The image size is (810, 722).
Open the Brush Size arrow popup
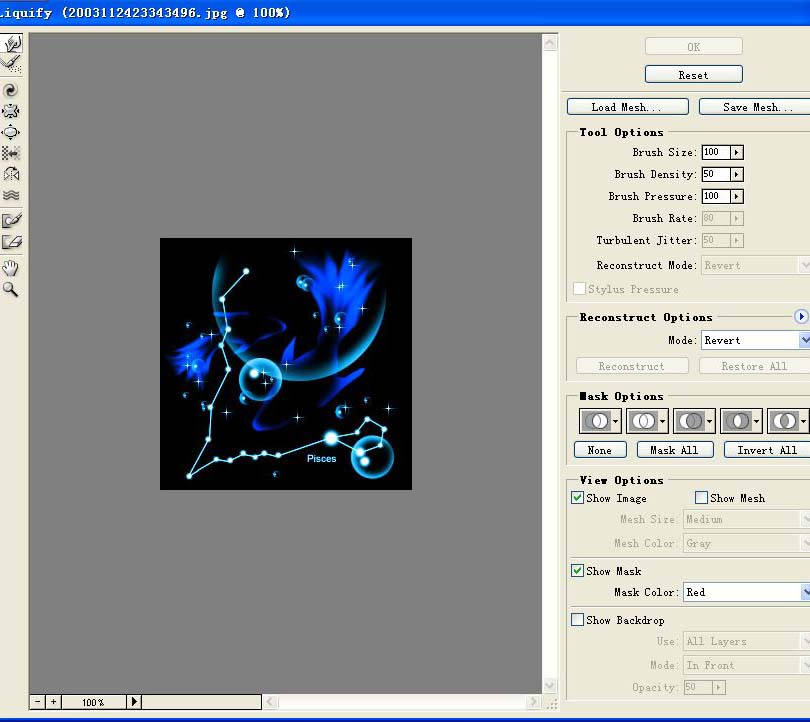pos(737,153)
